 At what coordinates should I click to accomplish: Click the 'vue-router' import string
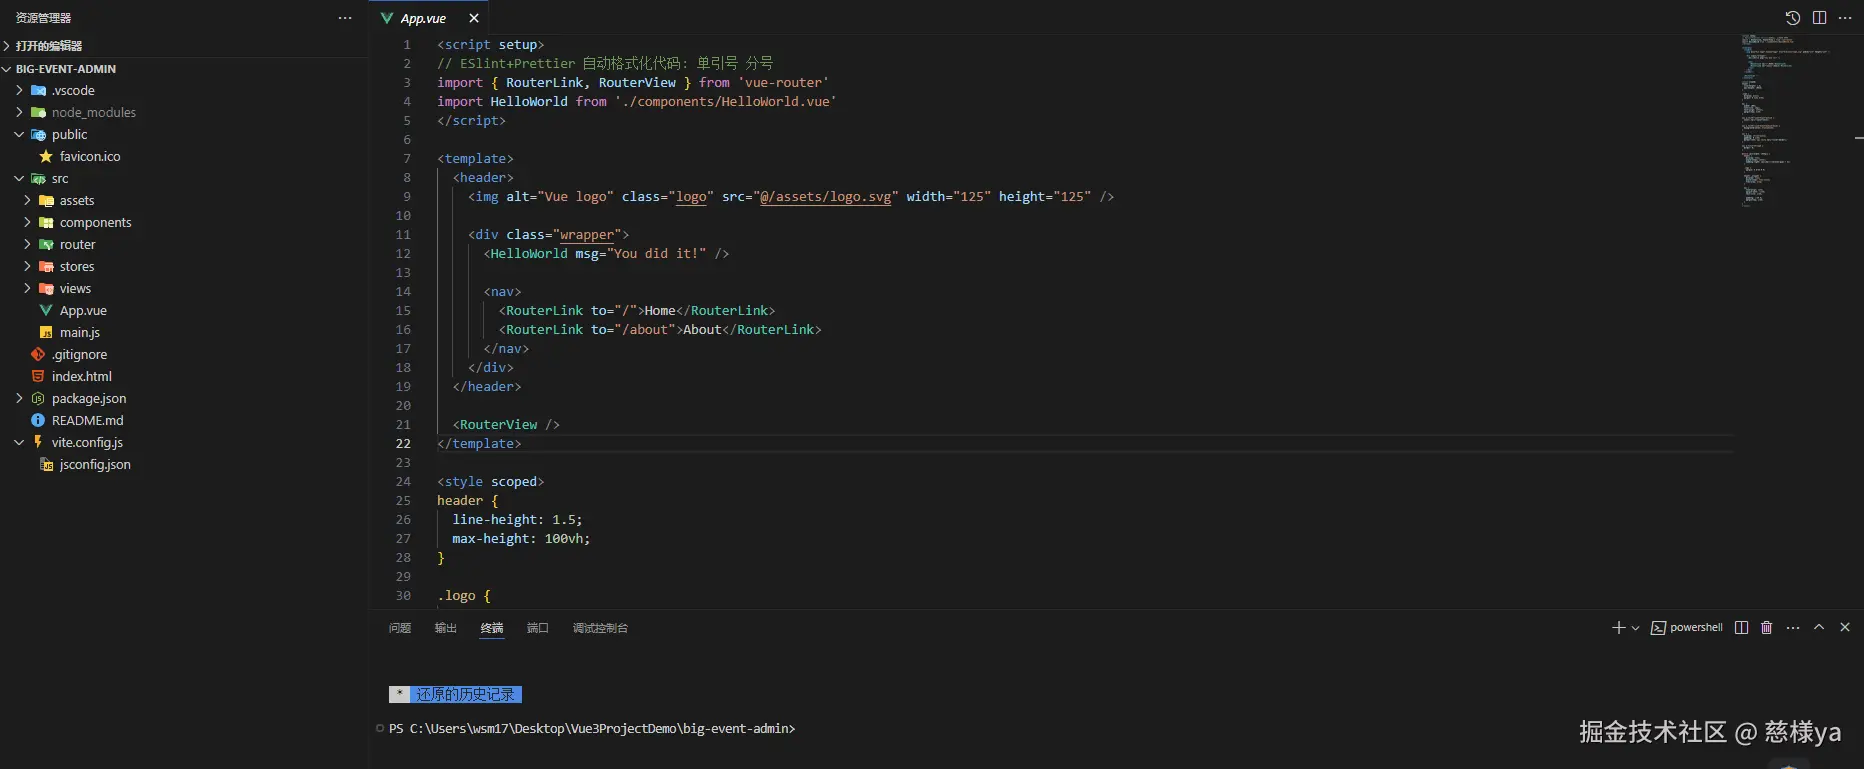(x=783, y=83)
